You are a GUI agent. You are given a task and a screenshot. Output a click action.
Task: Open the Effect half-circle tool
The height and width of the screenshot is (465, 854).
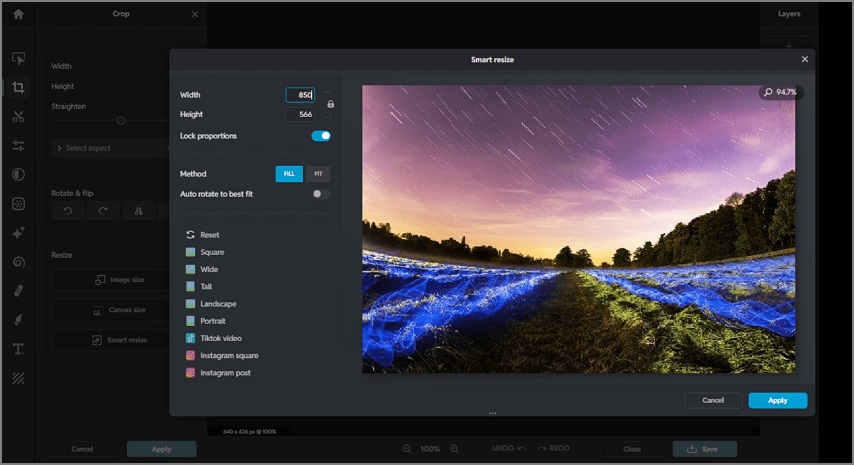tap(19, 175)
